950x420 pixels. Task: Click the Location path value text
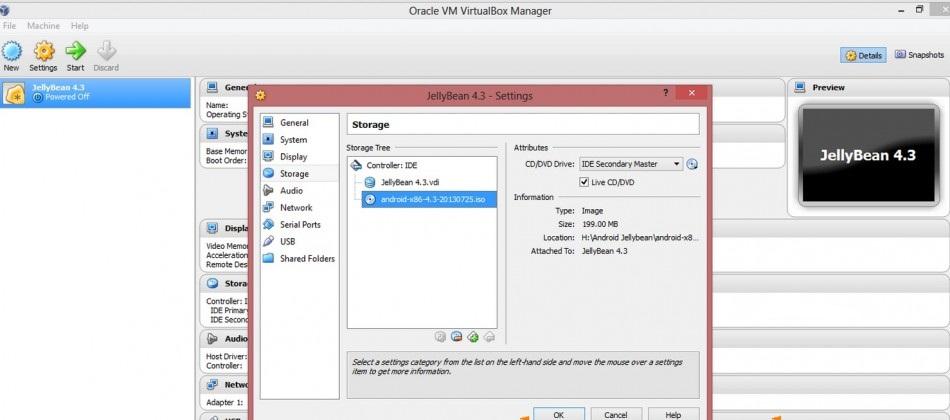tap(639, 238)
